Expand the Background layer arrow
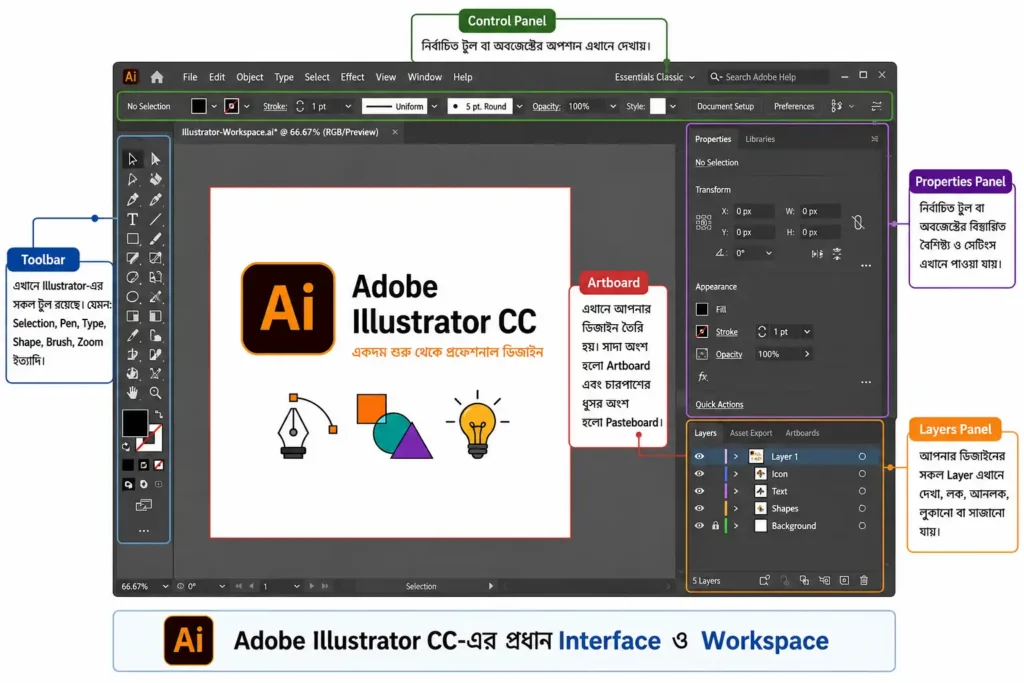The height and width of the screenshot is (683, 1024). pos(736,526)
